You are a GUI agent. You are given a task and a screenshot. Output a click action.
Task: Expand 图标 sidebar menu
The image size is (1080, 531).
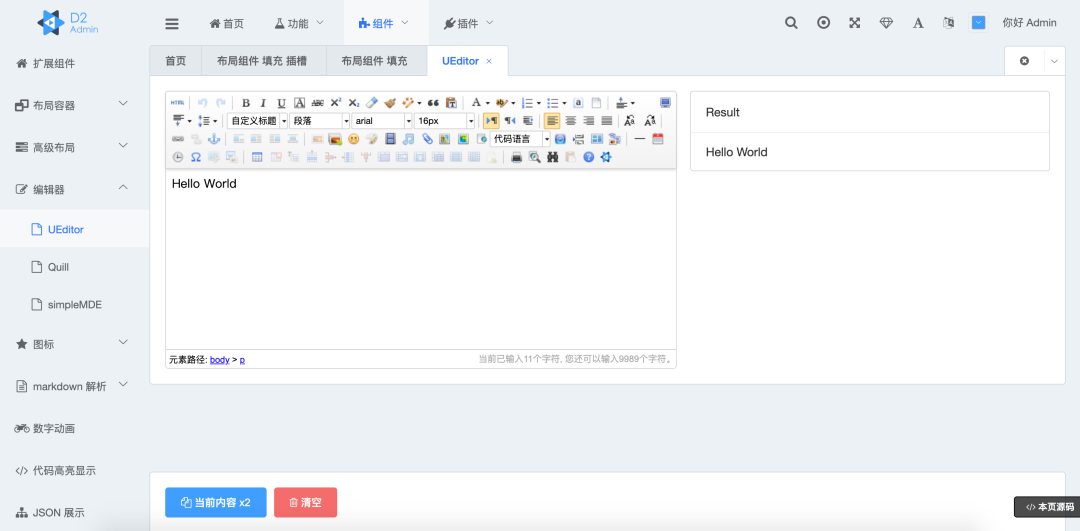point(74,344)
